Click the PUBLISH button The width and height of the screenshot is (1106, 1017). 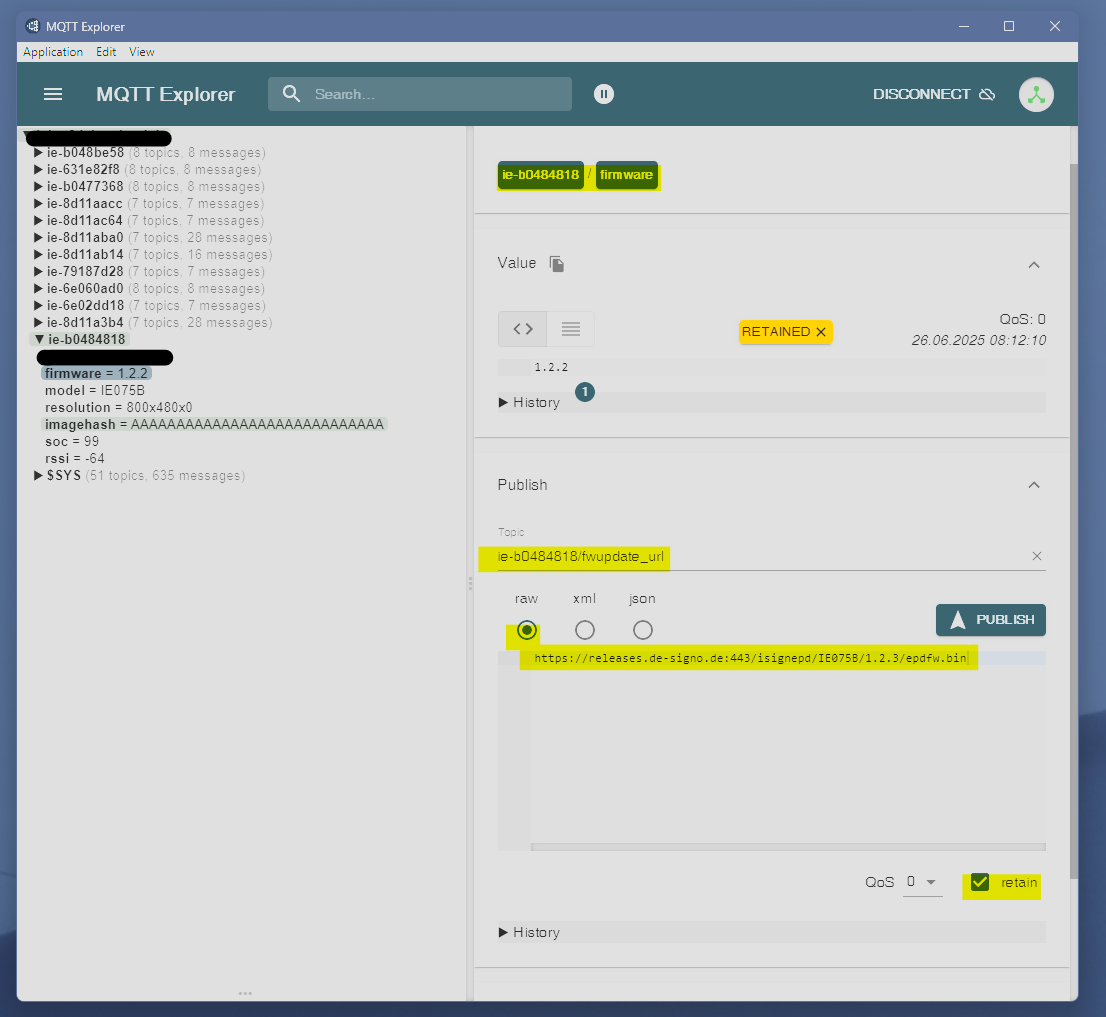pyautogui.click(x=991, y=620)
